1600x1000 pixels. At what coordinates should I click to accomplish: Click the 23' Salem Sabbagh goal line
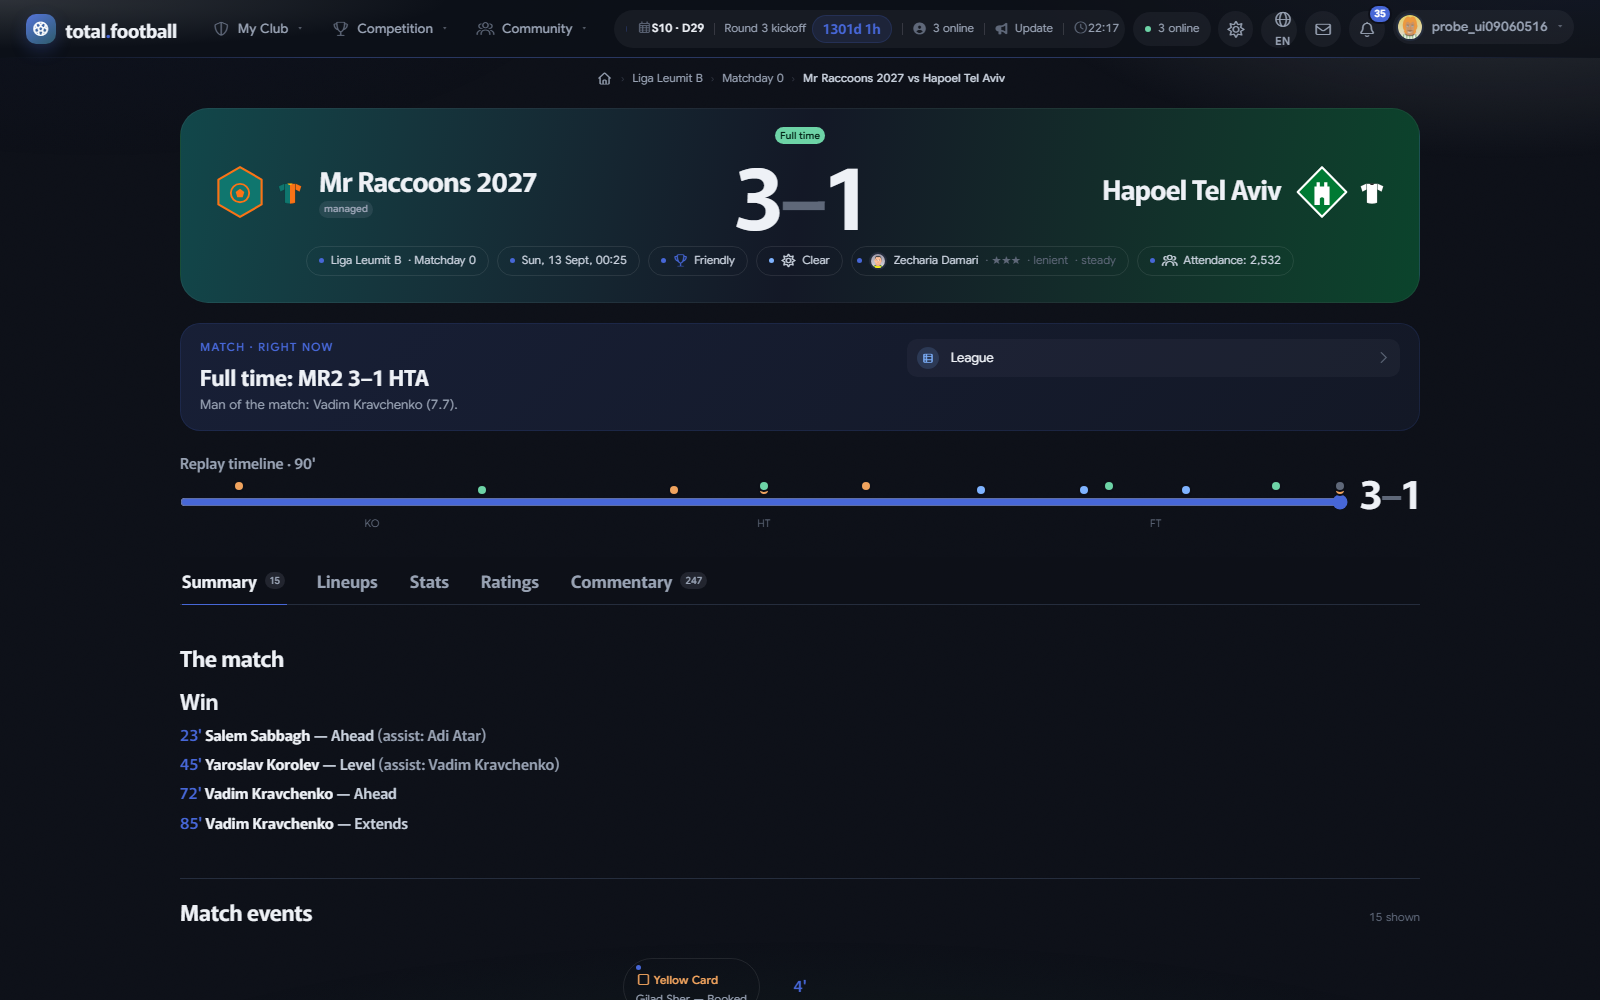(x=333, y=736)
